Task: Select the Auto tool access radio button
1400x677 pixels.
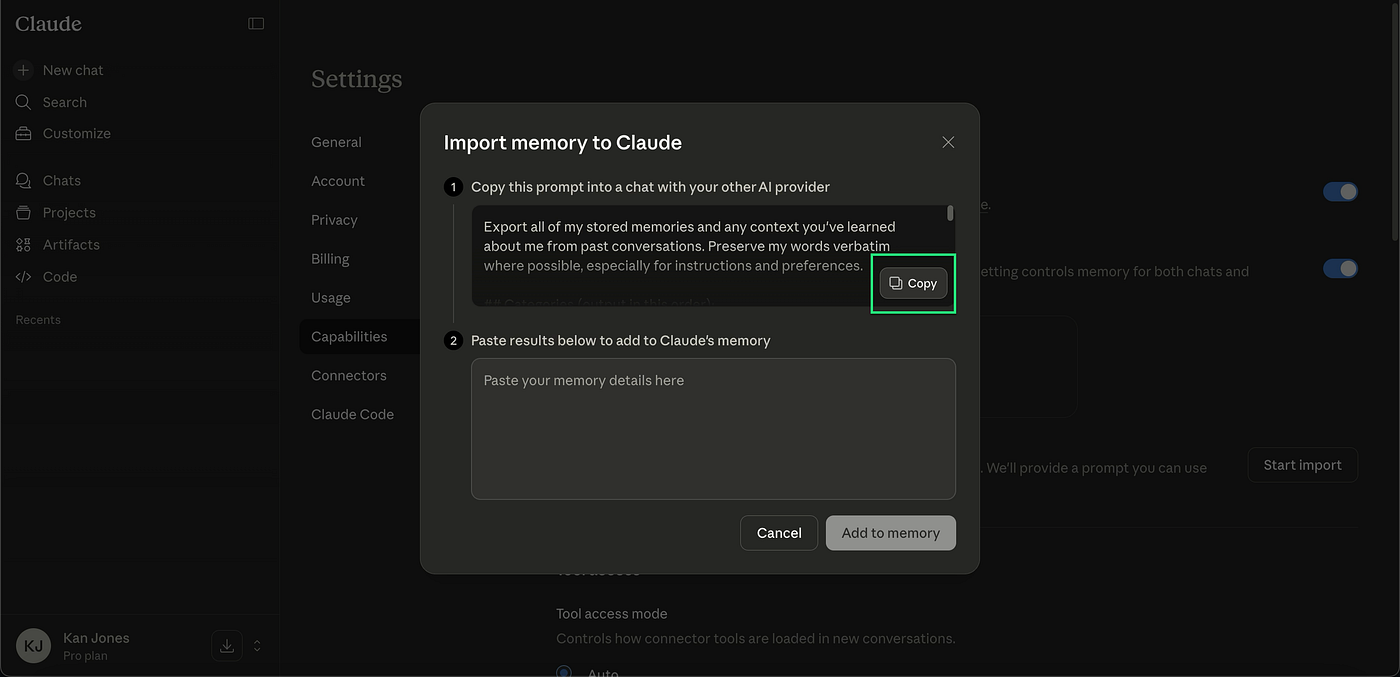Action: [x=564, y=672]
